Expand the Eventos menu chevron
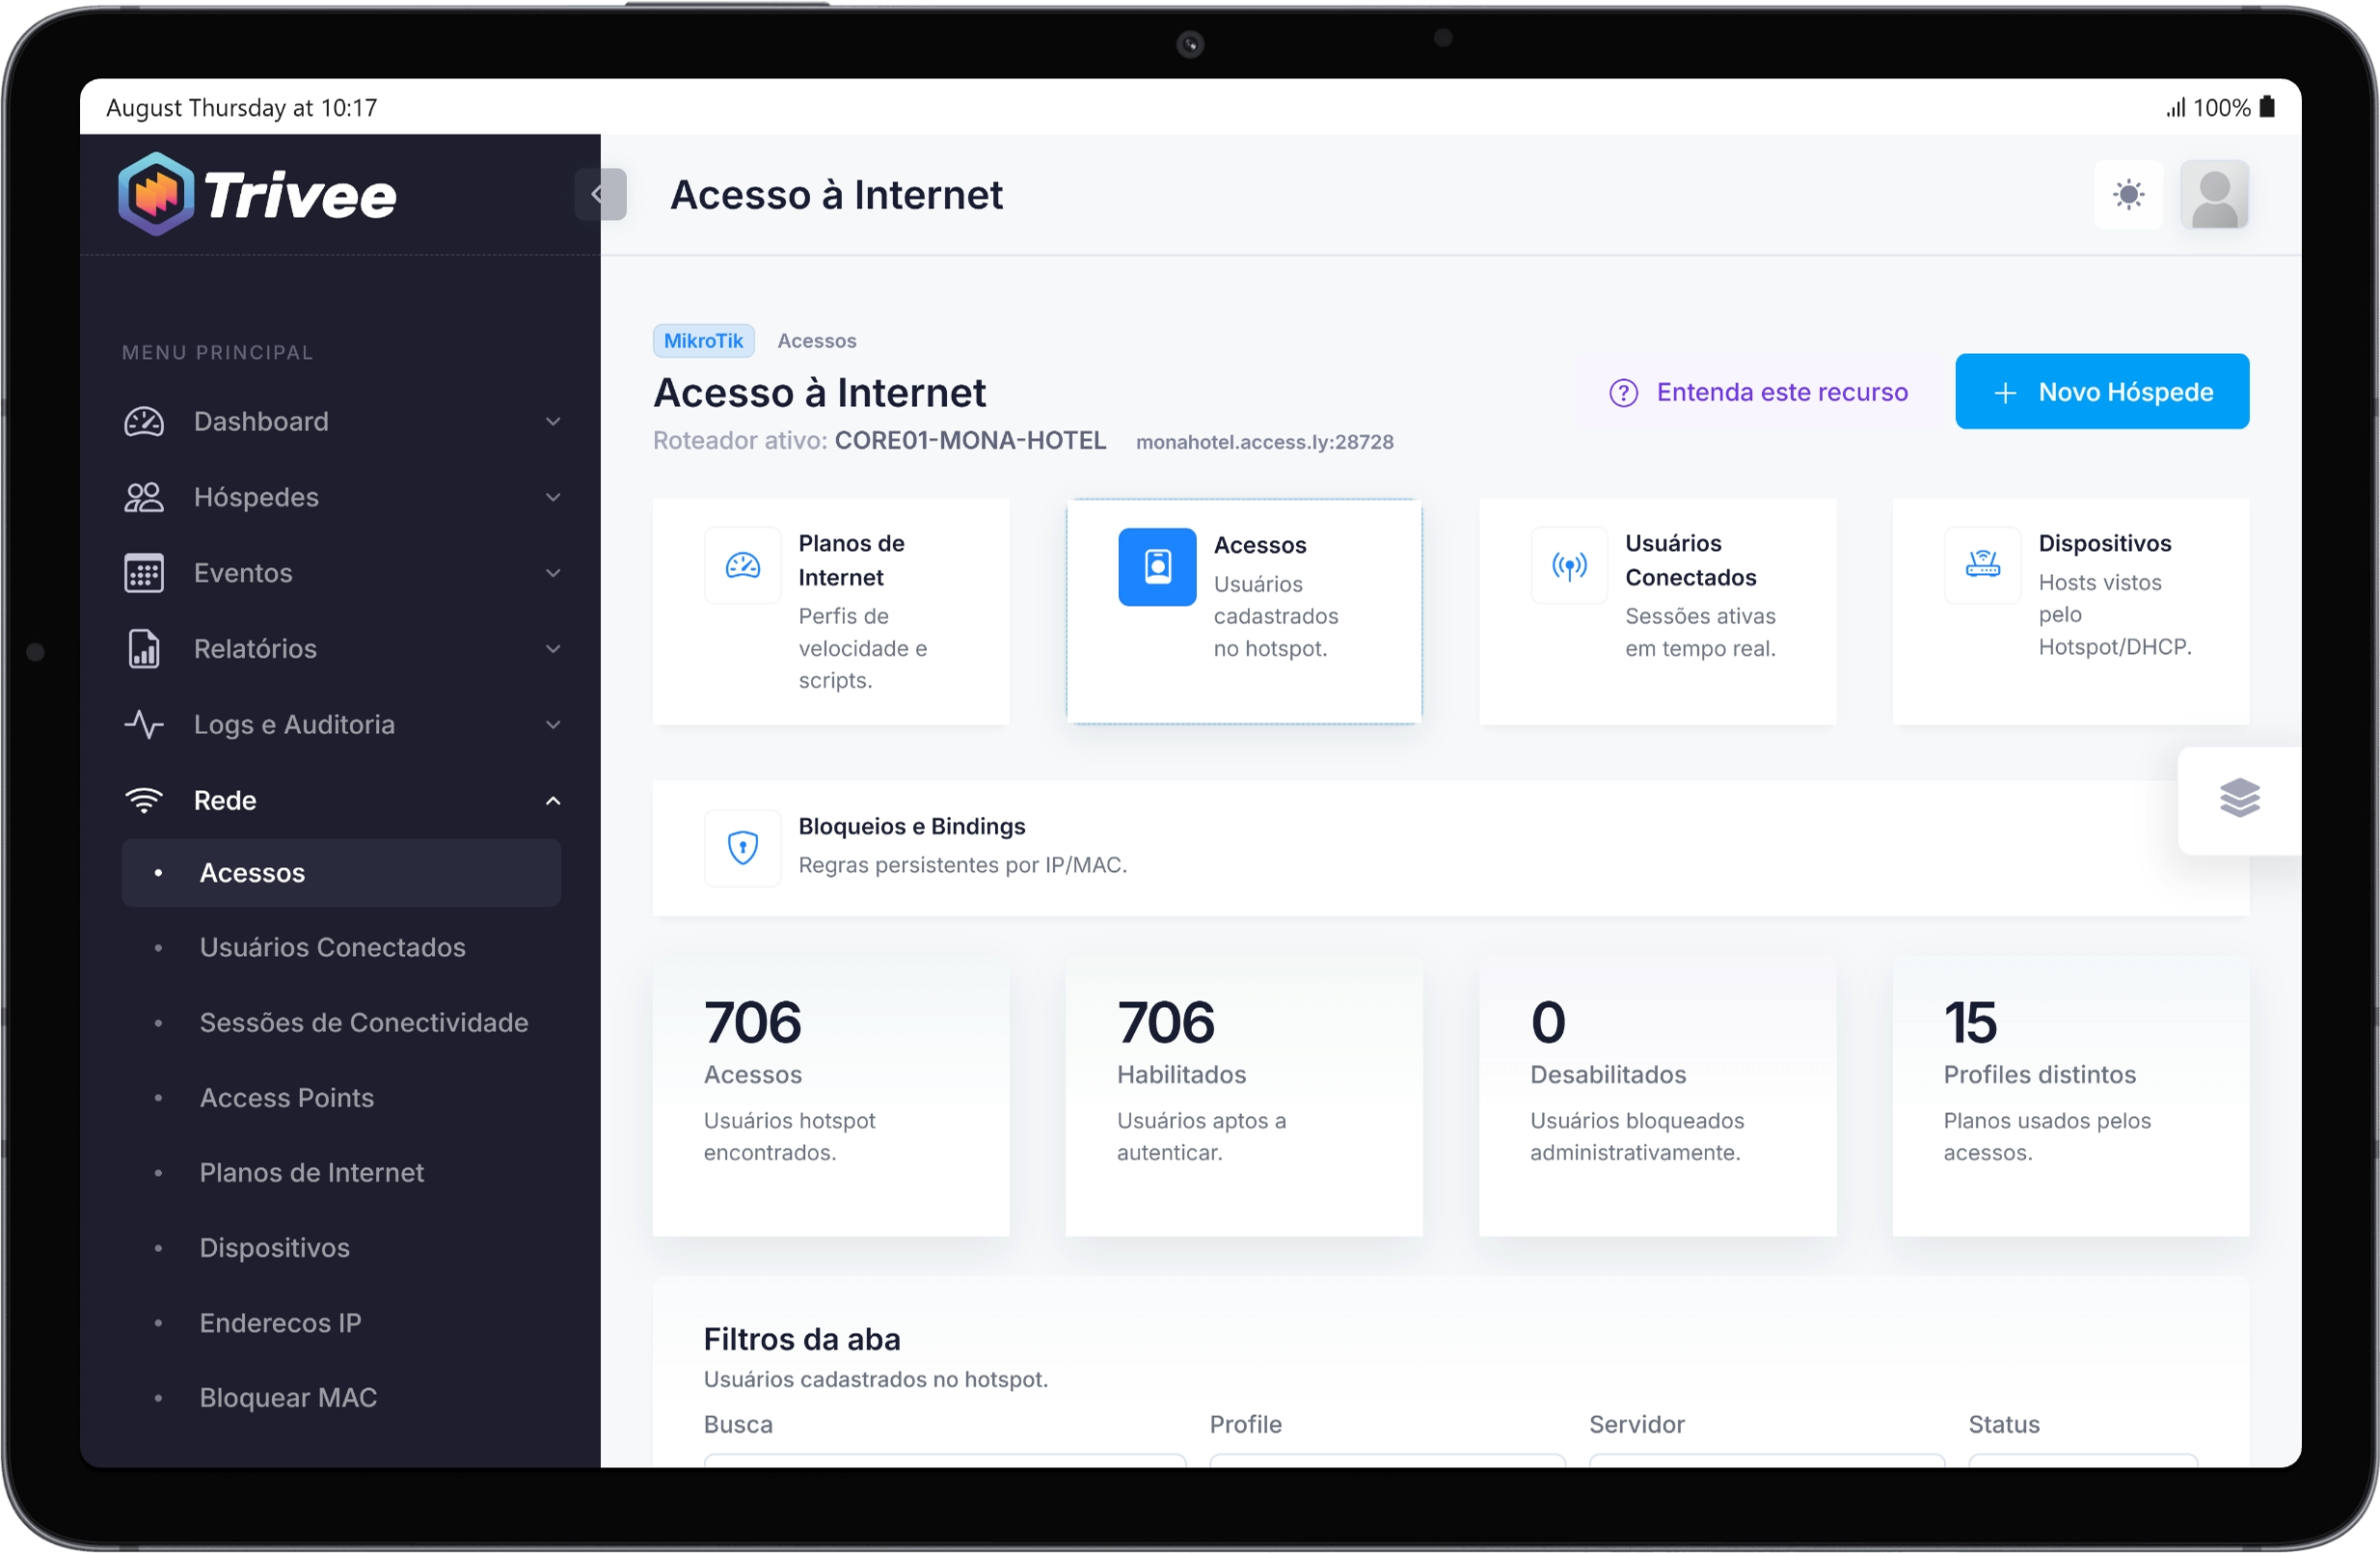 [553, 573]
